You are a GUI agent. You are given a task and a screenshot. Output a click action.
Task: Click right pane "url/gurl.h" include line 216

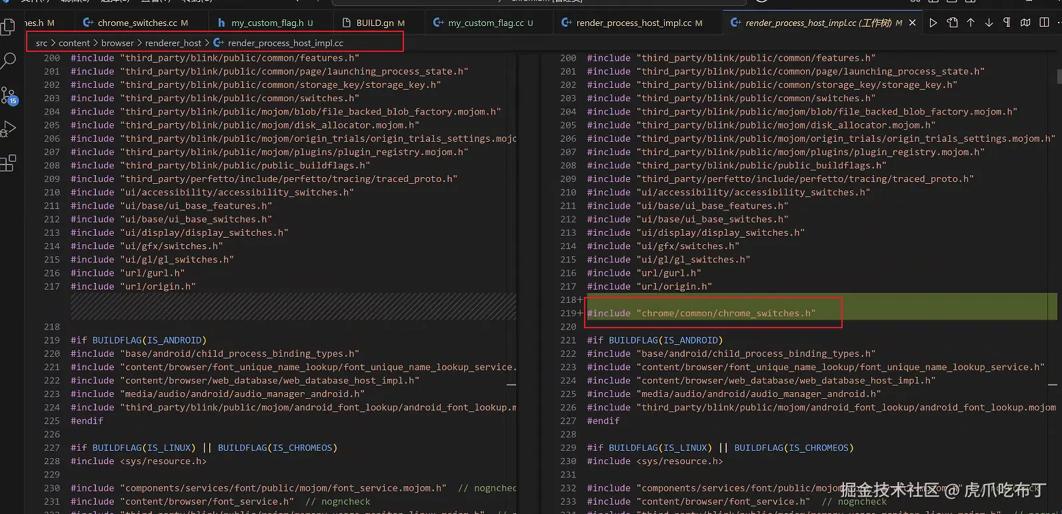point(643,273)
